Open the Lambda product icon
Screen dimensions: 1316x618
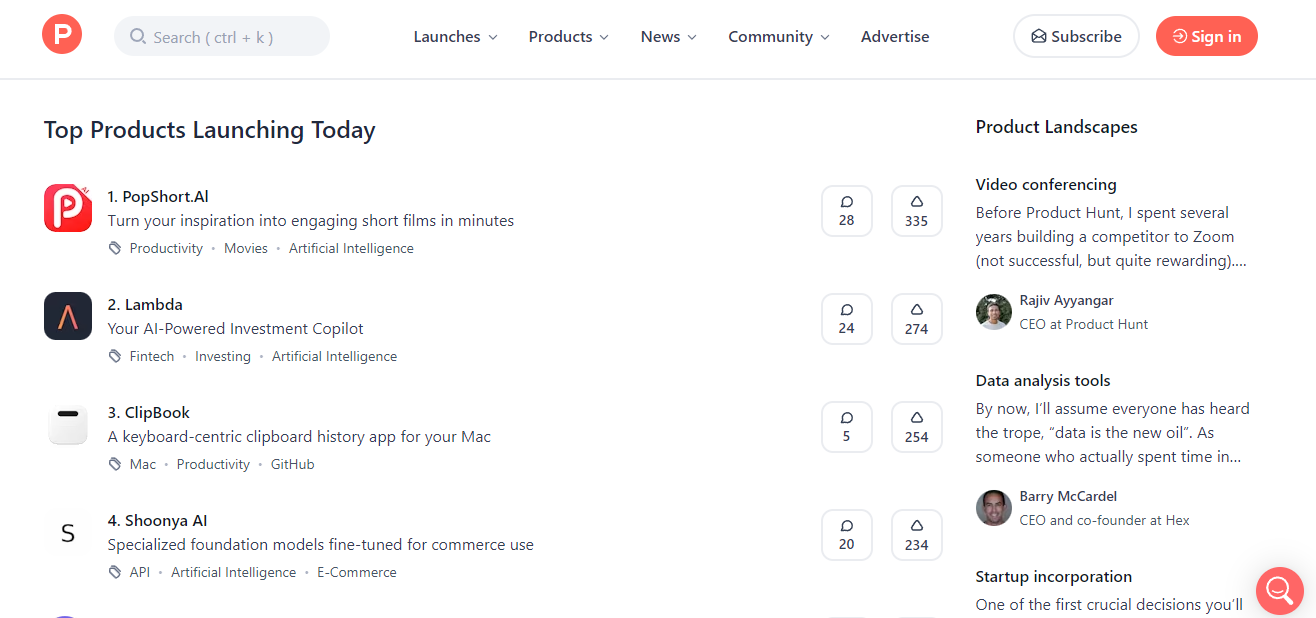(x=68, y=316)
